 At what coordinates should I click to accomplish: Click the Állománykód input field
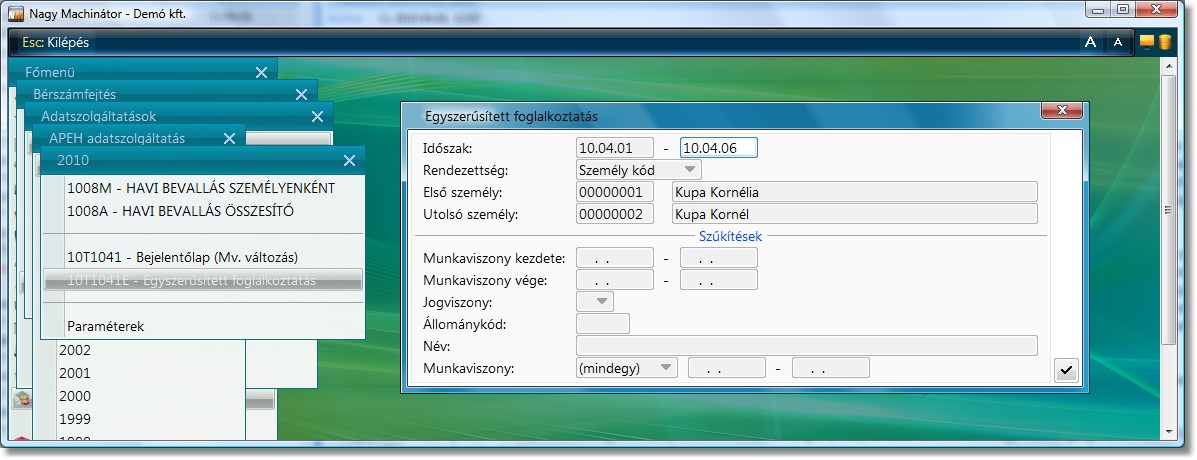click(x=603, y=324)
